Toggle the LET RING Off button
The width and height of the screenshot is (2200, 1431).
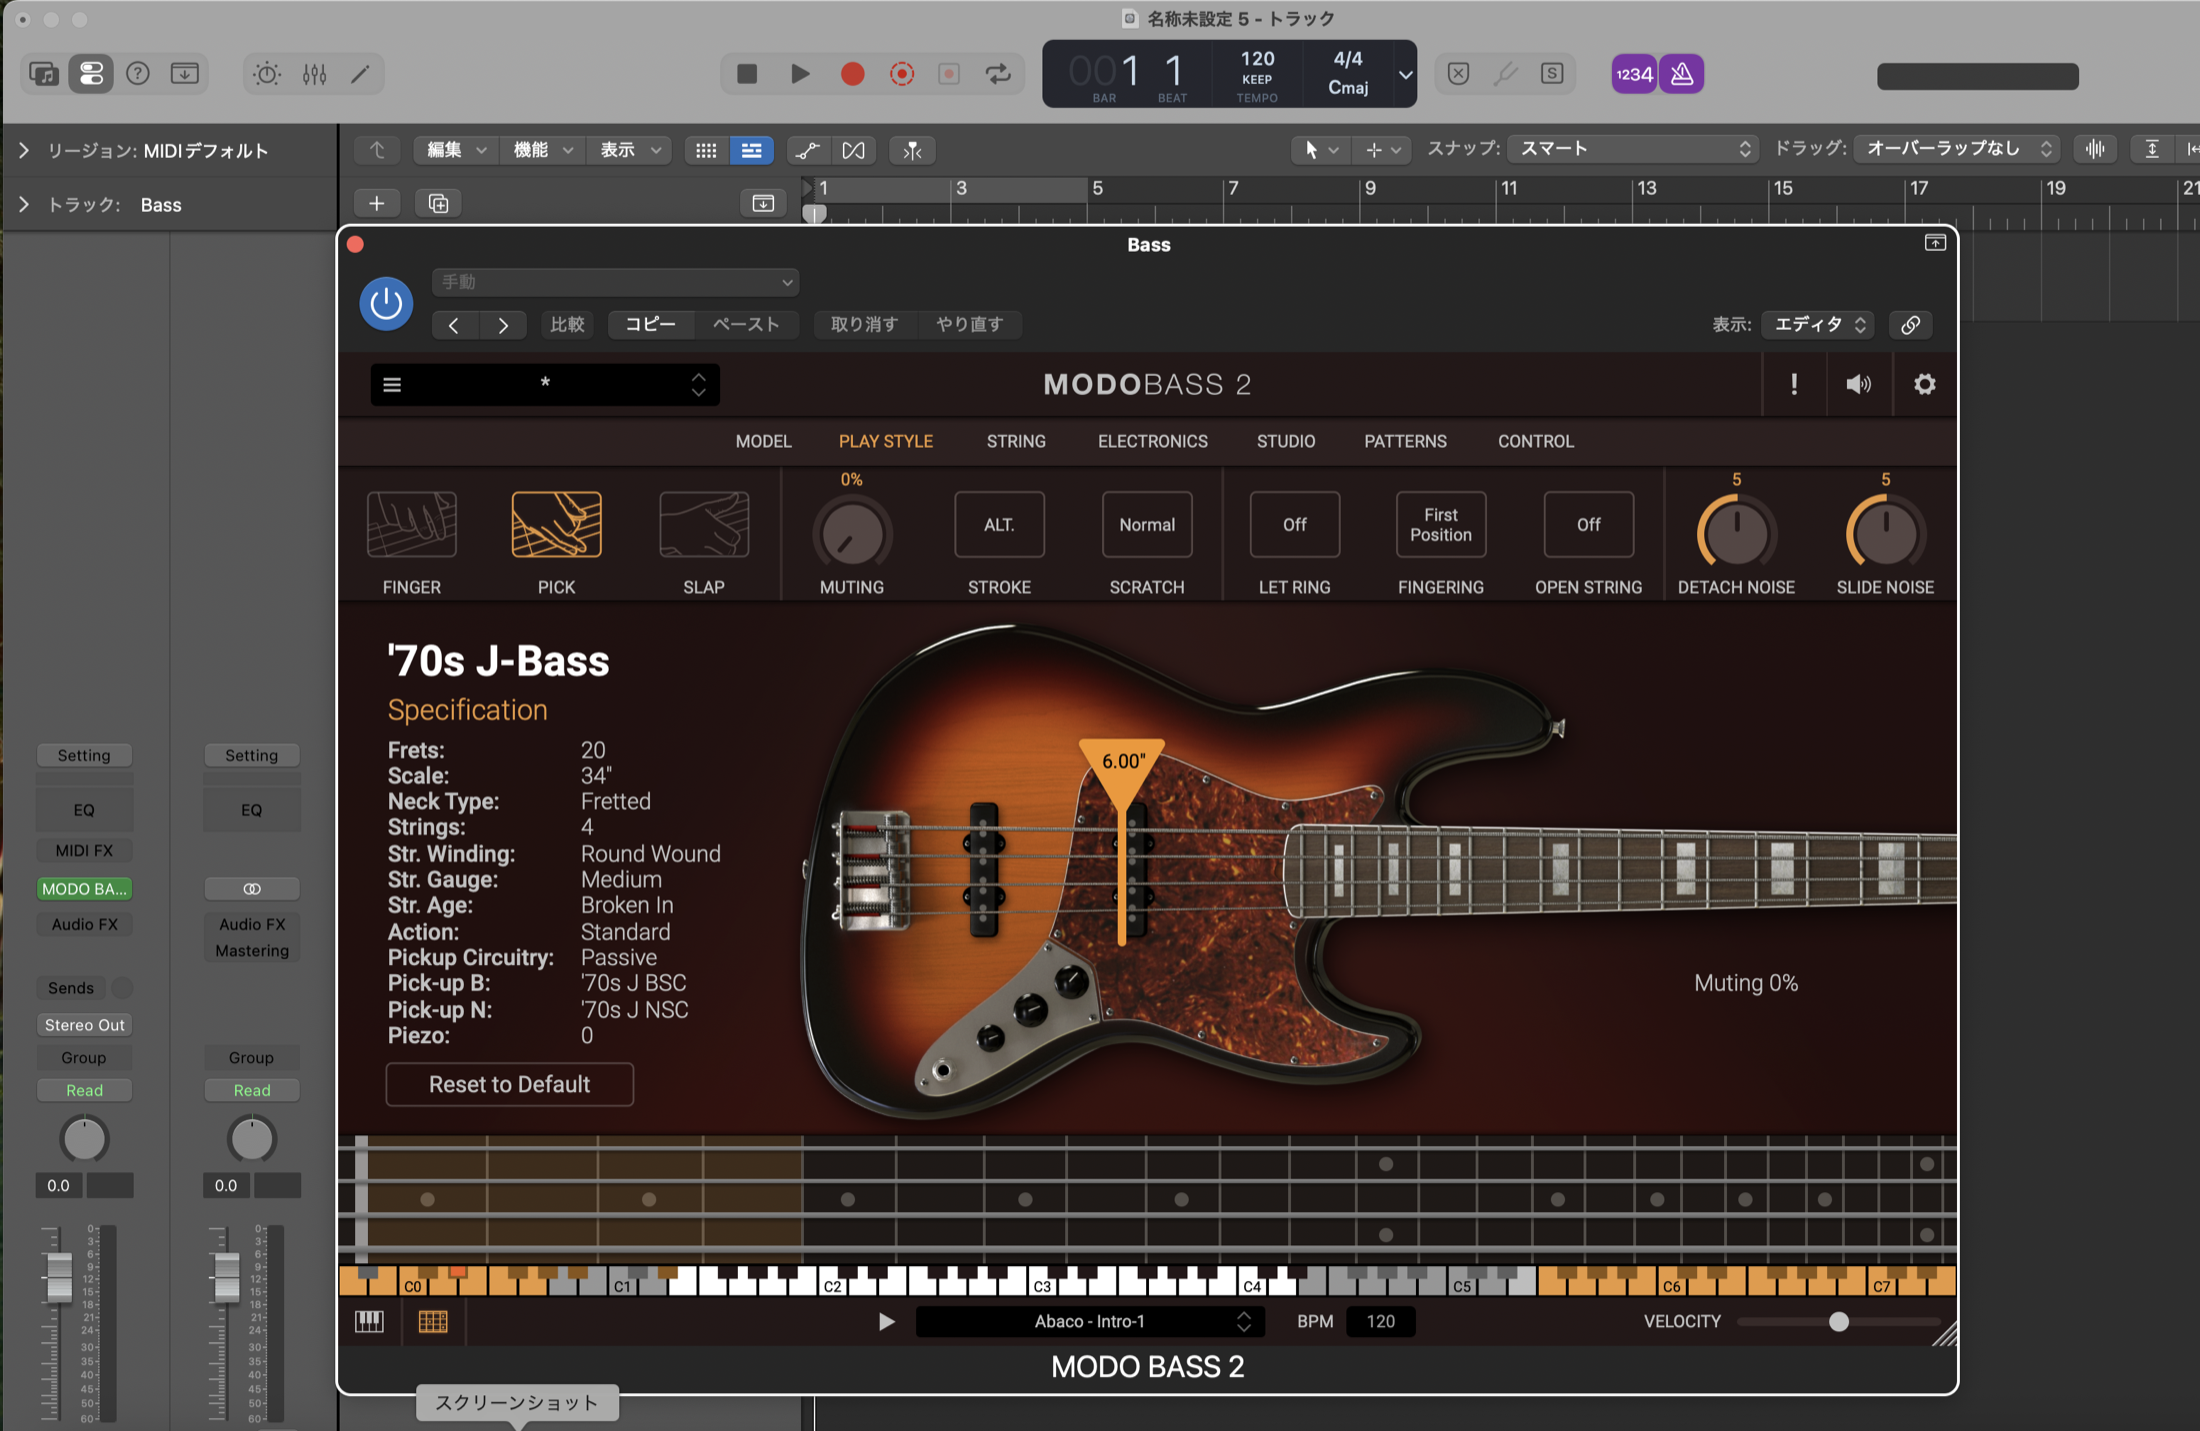1294,525
